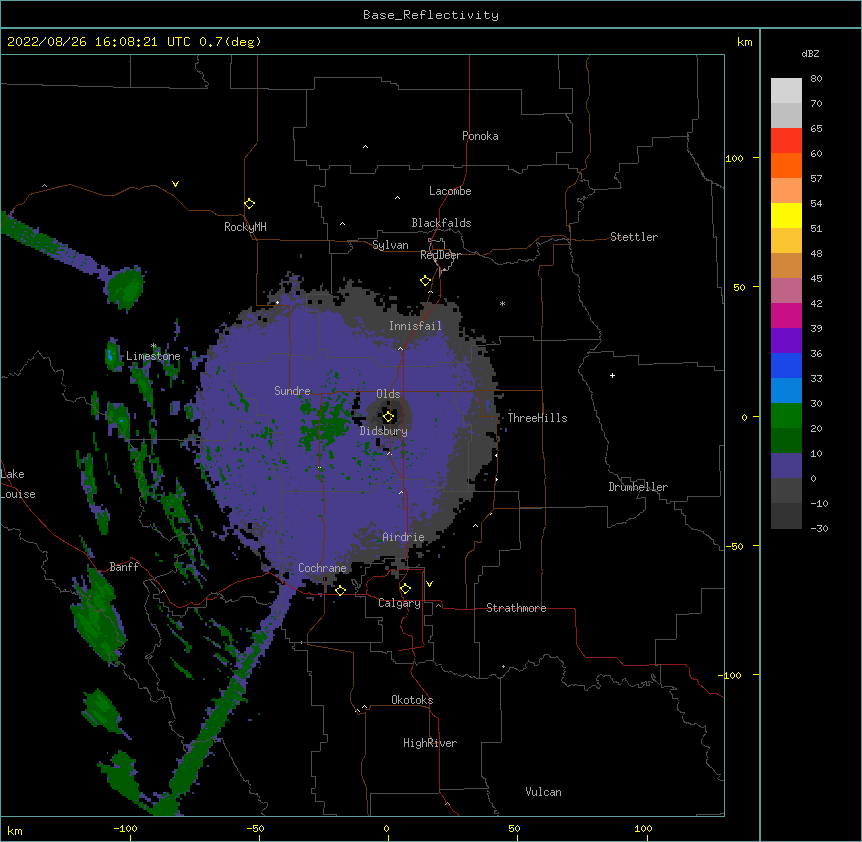The width and height of the screenshot is (862, 842).
Task: Click the Banff label
Action: pyautogui.click(x=124, y=567)
